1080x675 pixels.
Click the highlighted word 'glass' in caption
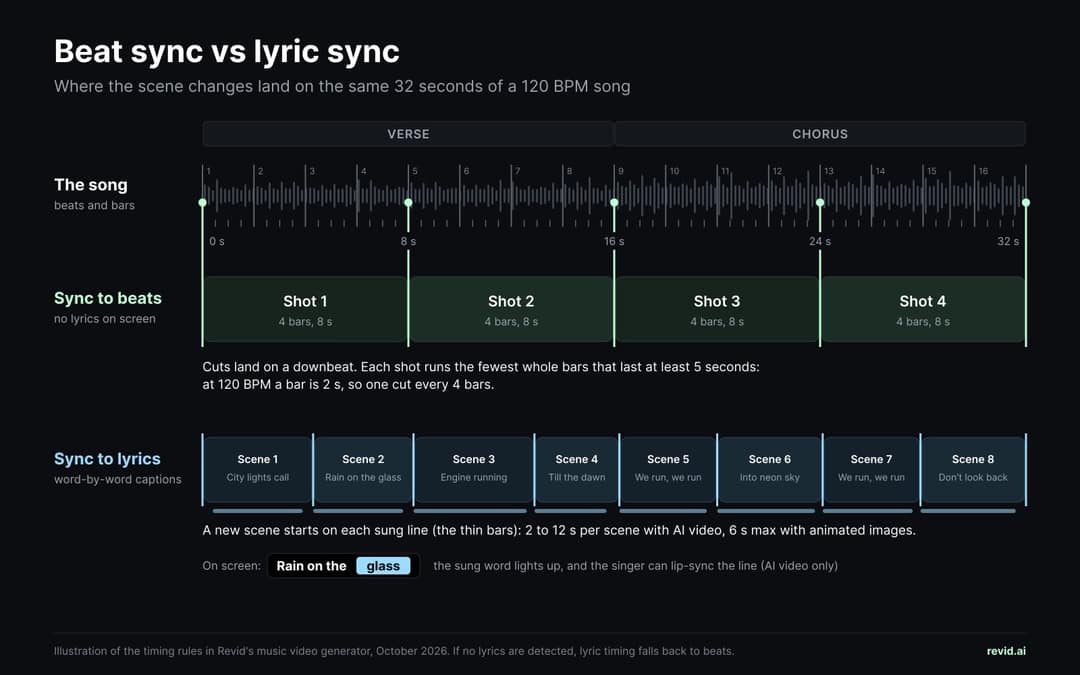383,566
